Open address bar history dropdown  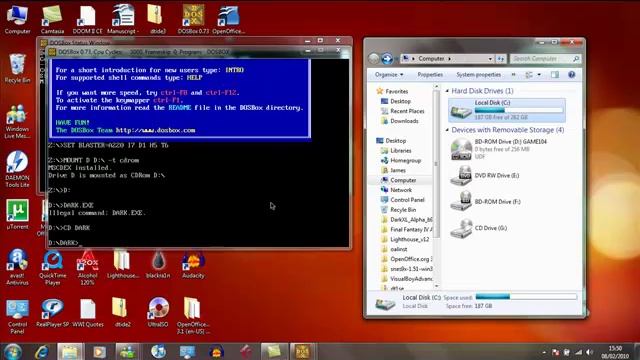click(x=490, y=59)
